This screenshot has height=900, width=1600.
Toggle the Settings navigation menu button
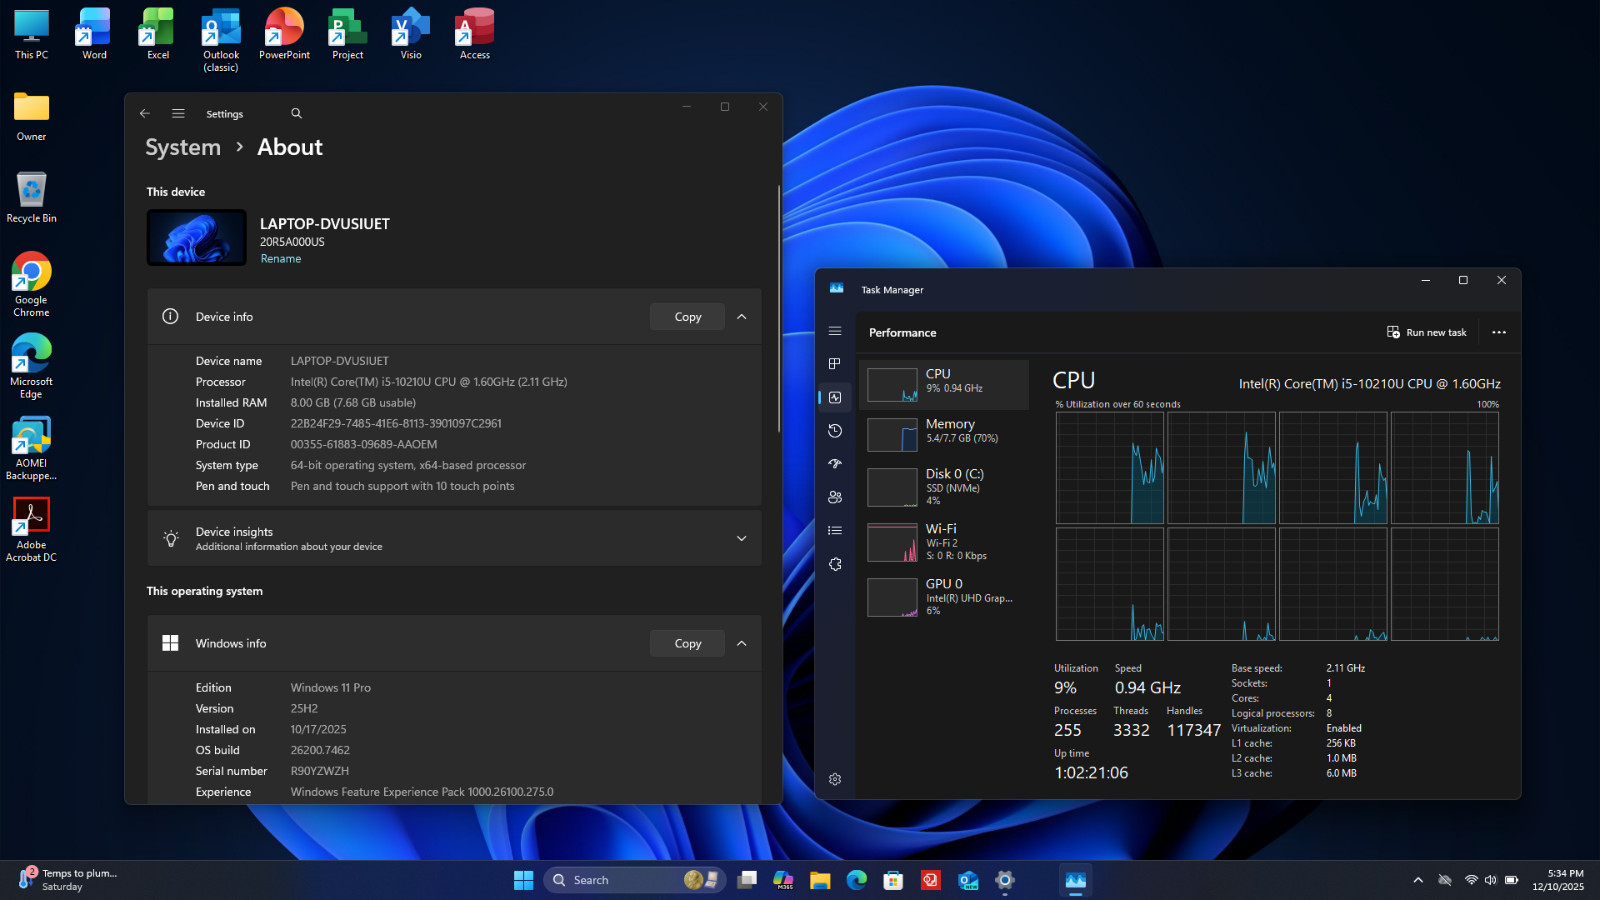(x=178, y=114)
